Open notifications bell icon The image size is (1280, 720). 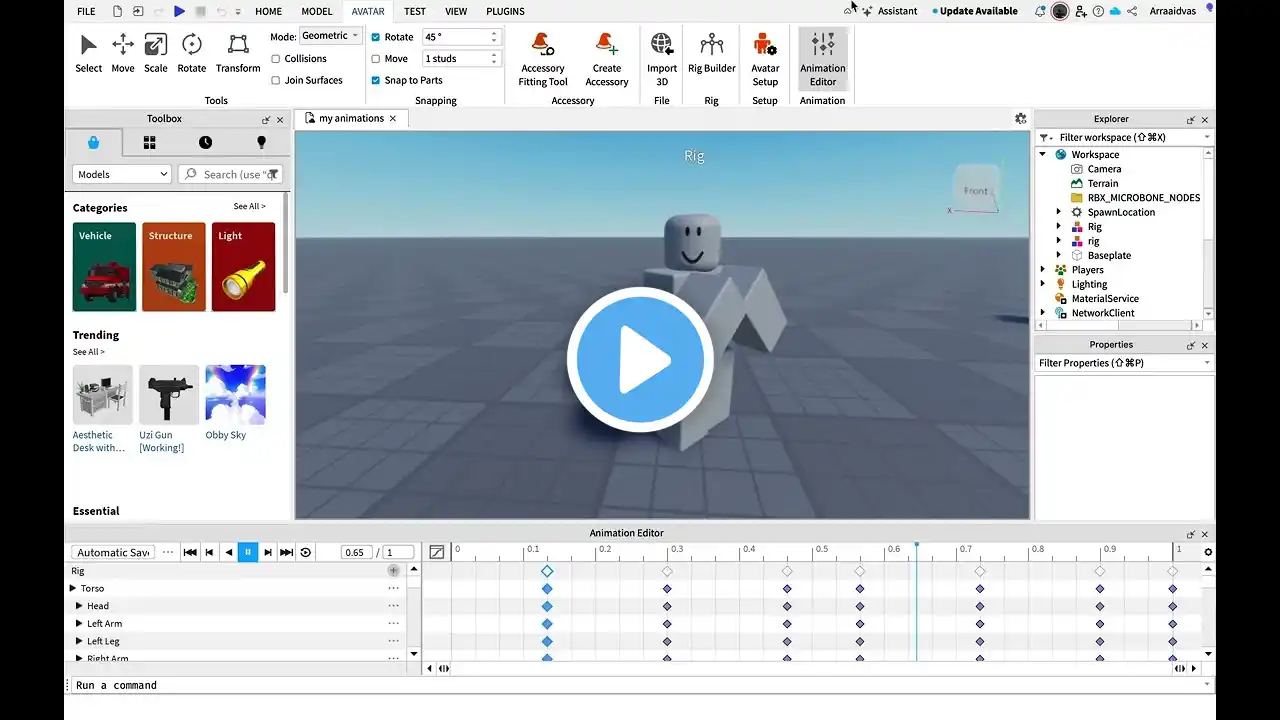[x=1040, y=11]
